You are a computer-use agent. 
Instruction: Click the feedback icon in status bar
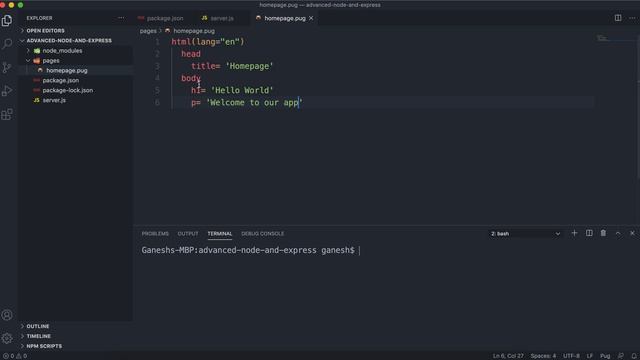click(x=621, y=356)
